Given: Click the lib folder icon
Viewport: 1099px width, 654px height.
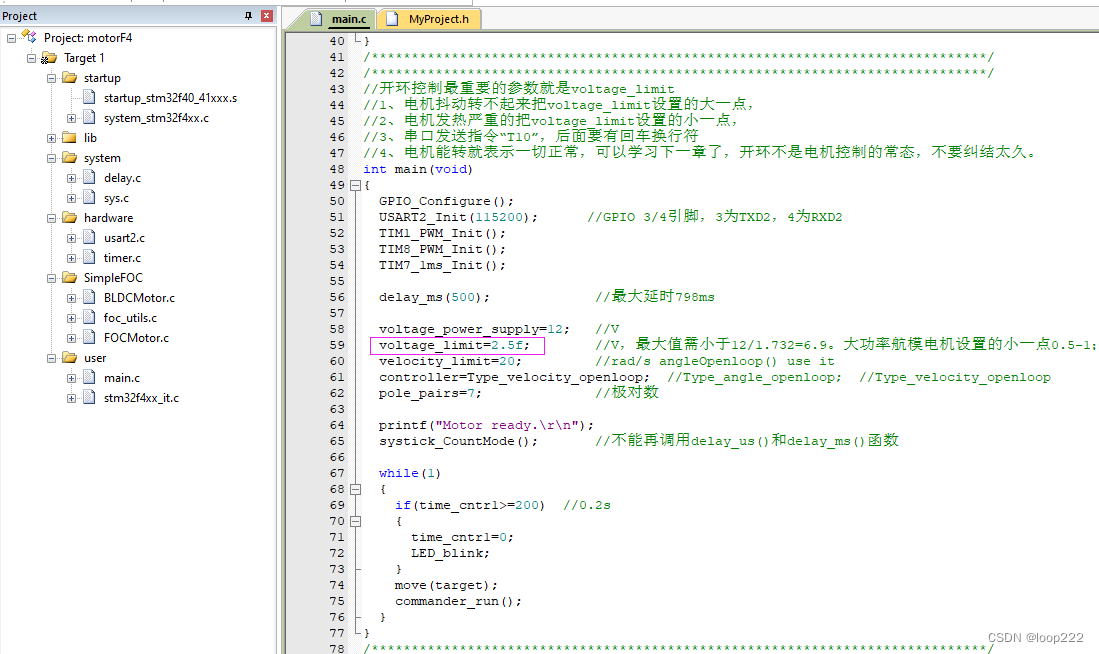Looking at the screenshot, I should 69,137.
